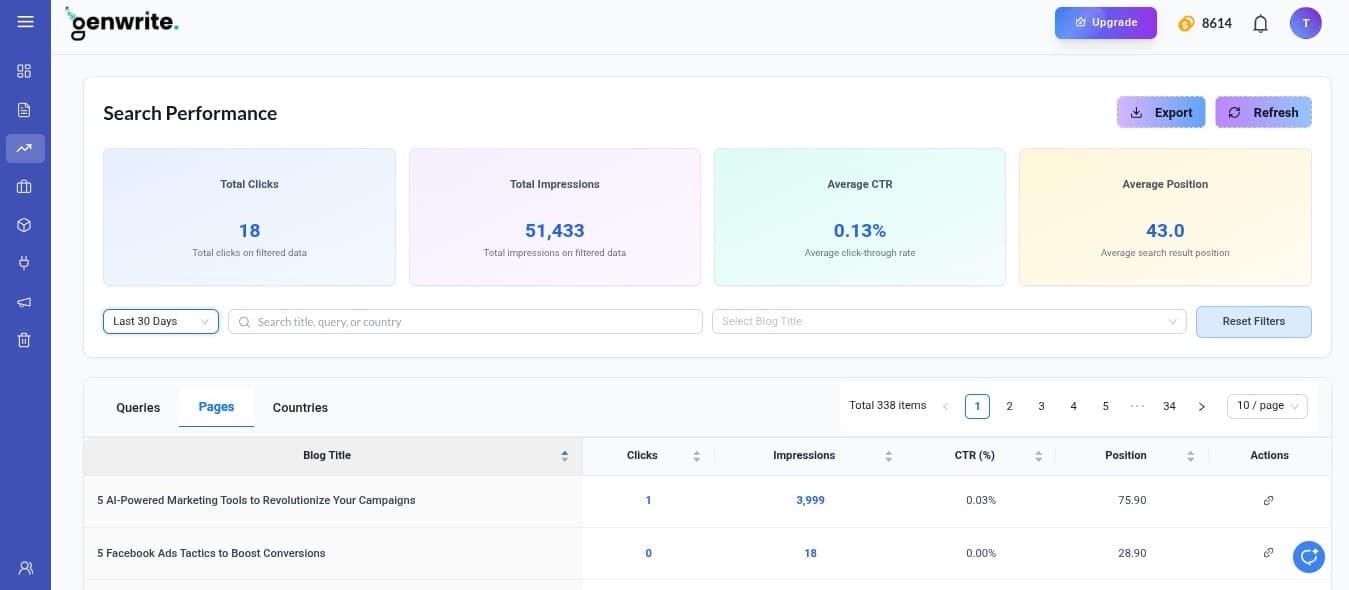Image resolution: width=1349 pixels, height=590 pixels.
Task: Go to page 2
Action: [1010, 406]
